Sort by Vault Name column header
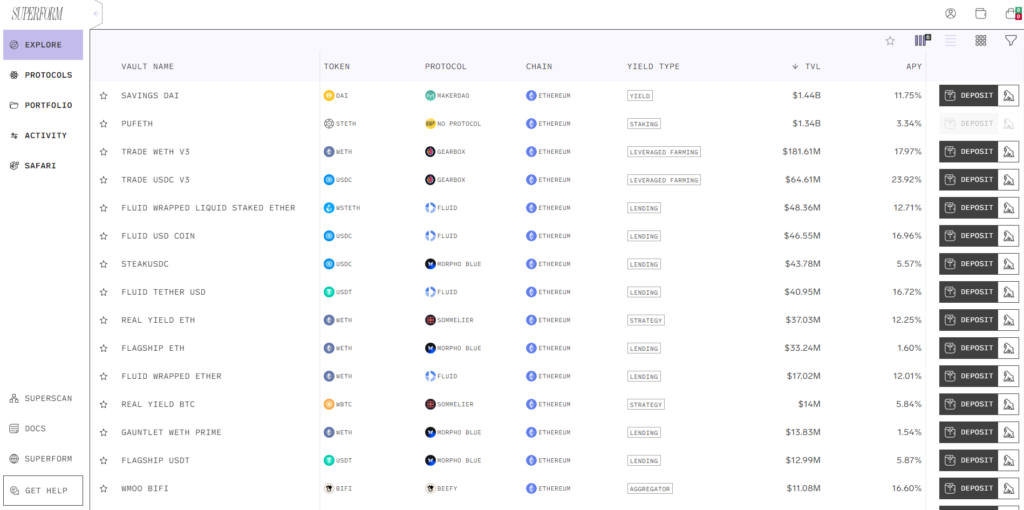 (148, 67)
